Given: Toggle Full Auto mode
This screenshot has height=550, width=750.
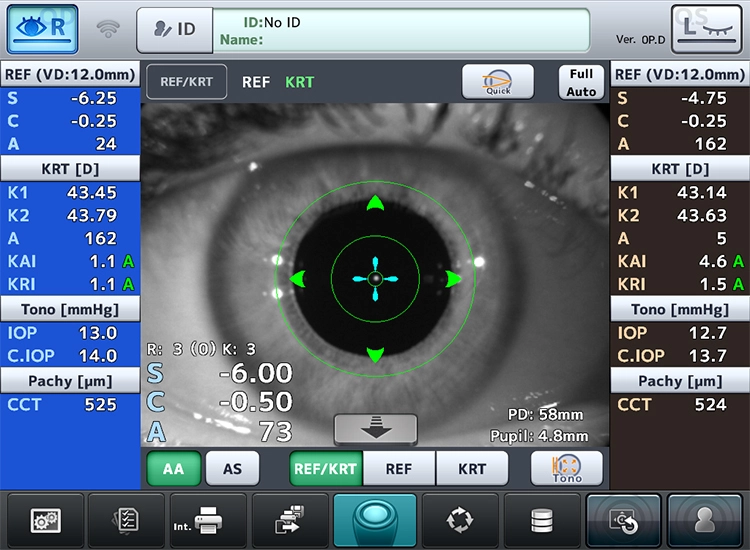Looking at the screenshot, I should click(581, 82).
